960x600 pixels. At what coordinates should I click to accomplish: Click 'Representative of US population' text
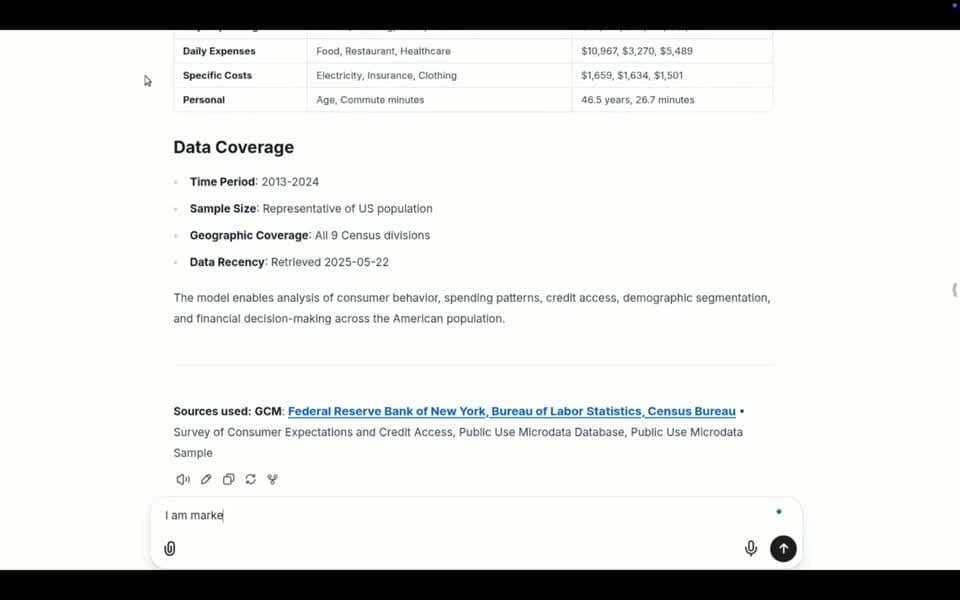(348, 209)
